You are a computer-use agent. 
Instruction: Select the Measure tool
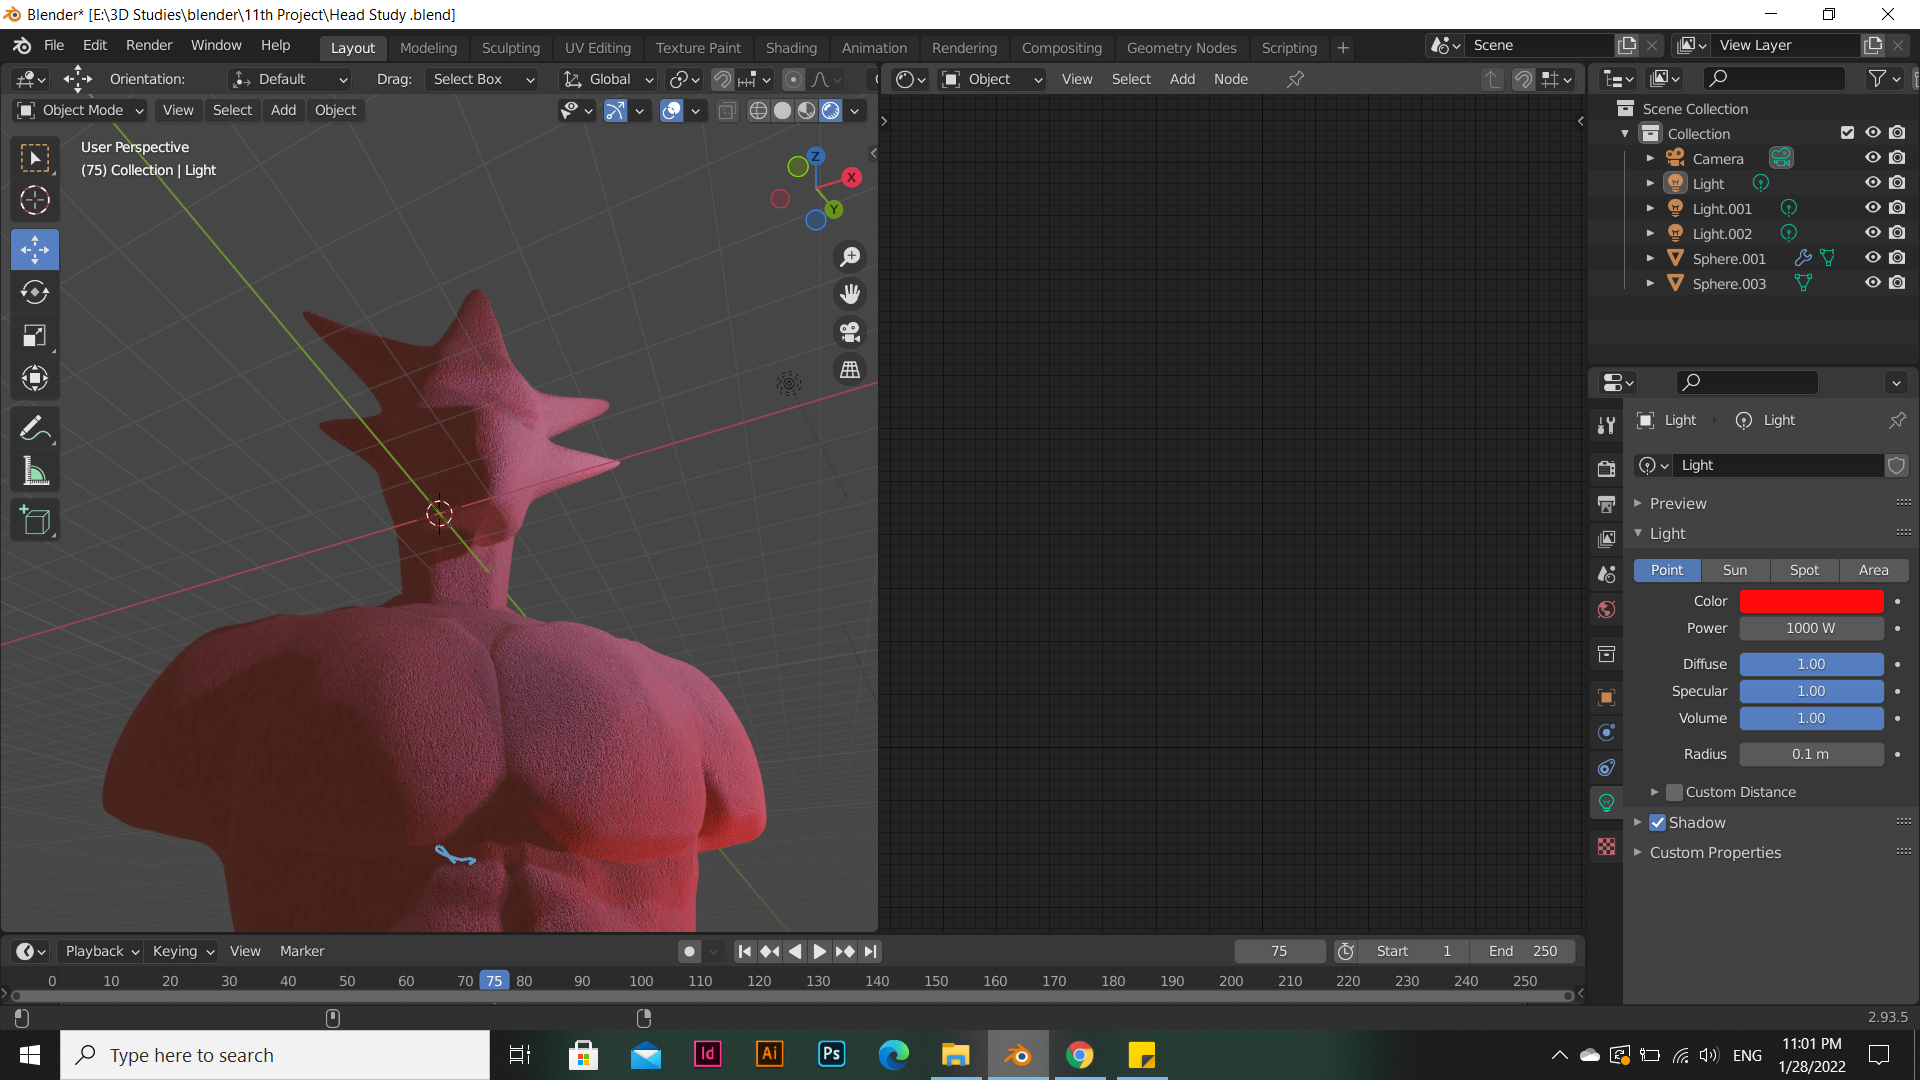(35, 472)
